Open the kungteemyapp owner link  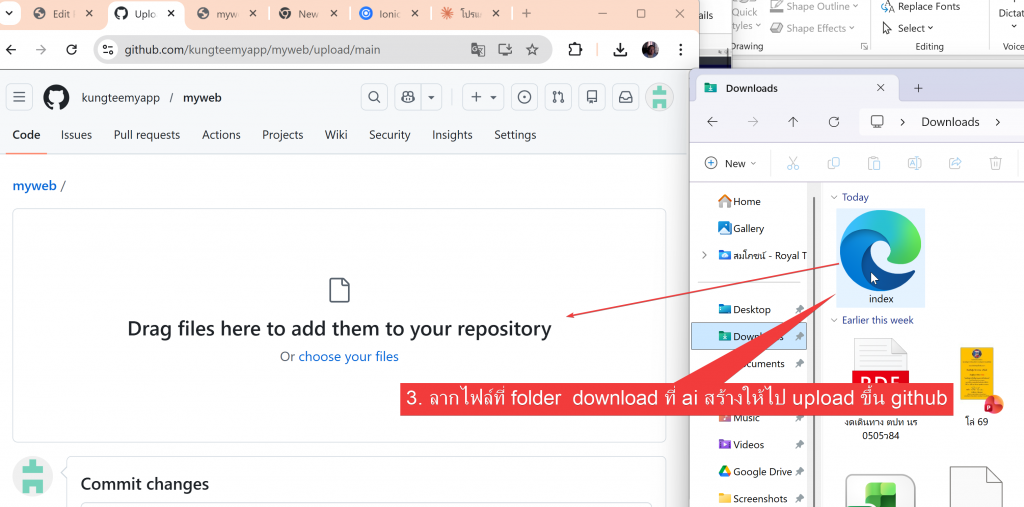pyautogui.click(x=120, y=97)
